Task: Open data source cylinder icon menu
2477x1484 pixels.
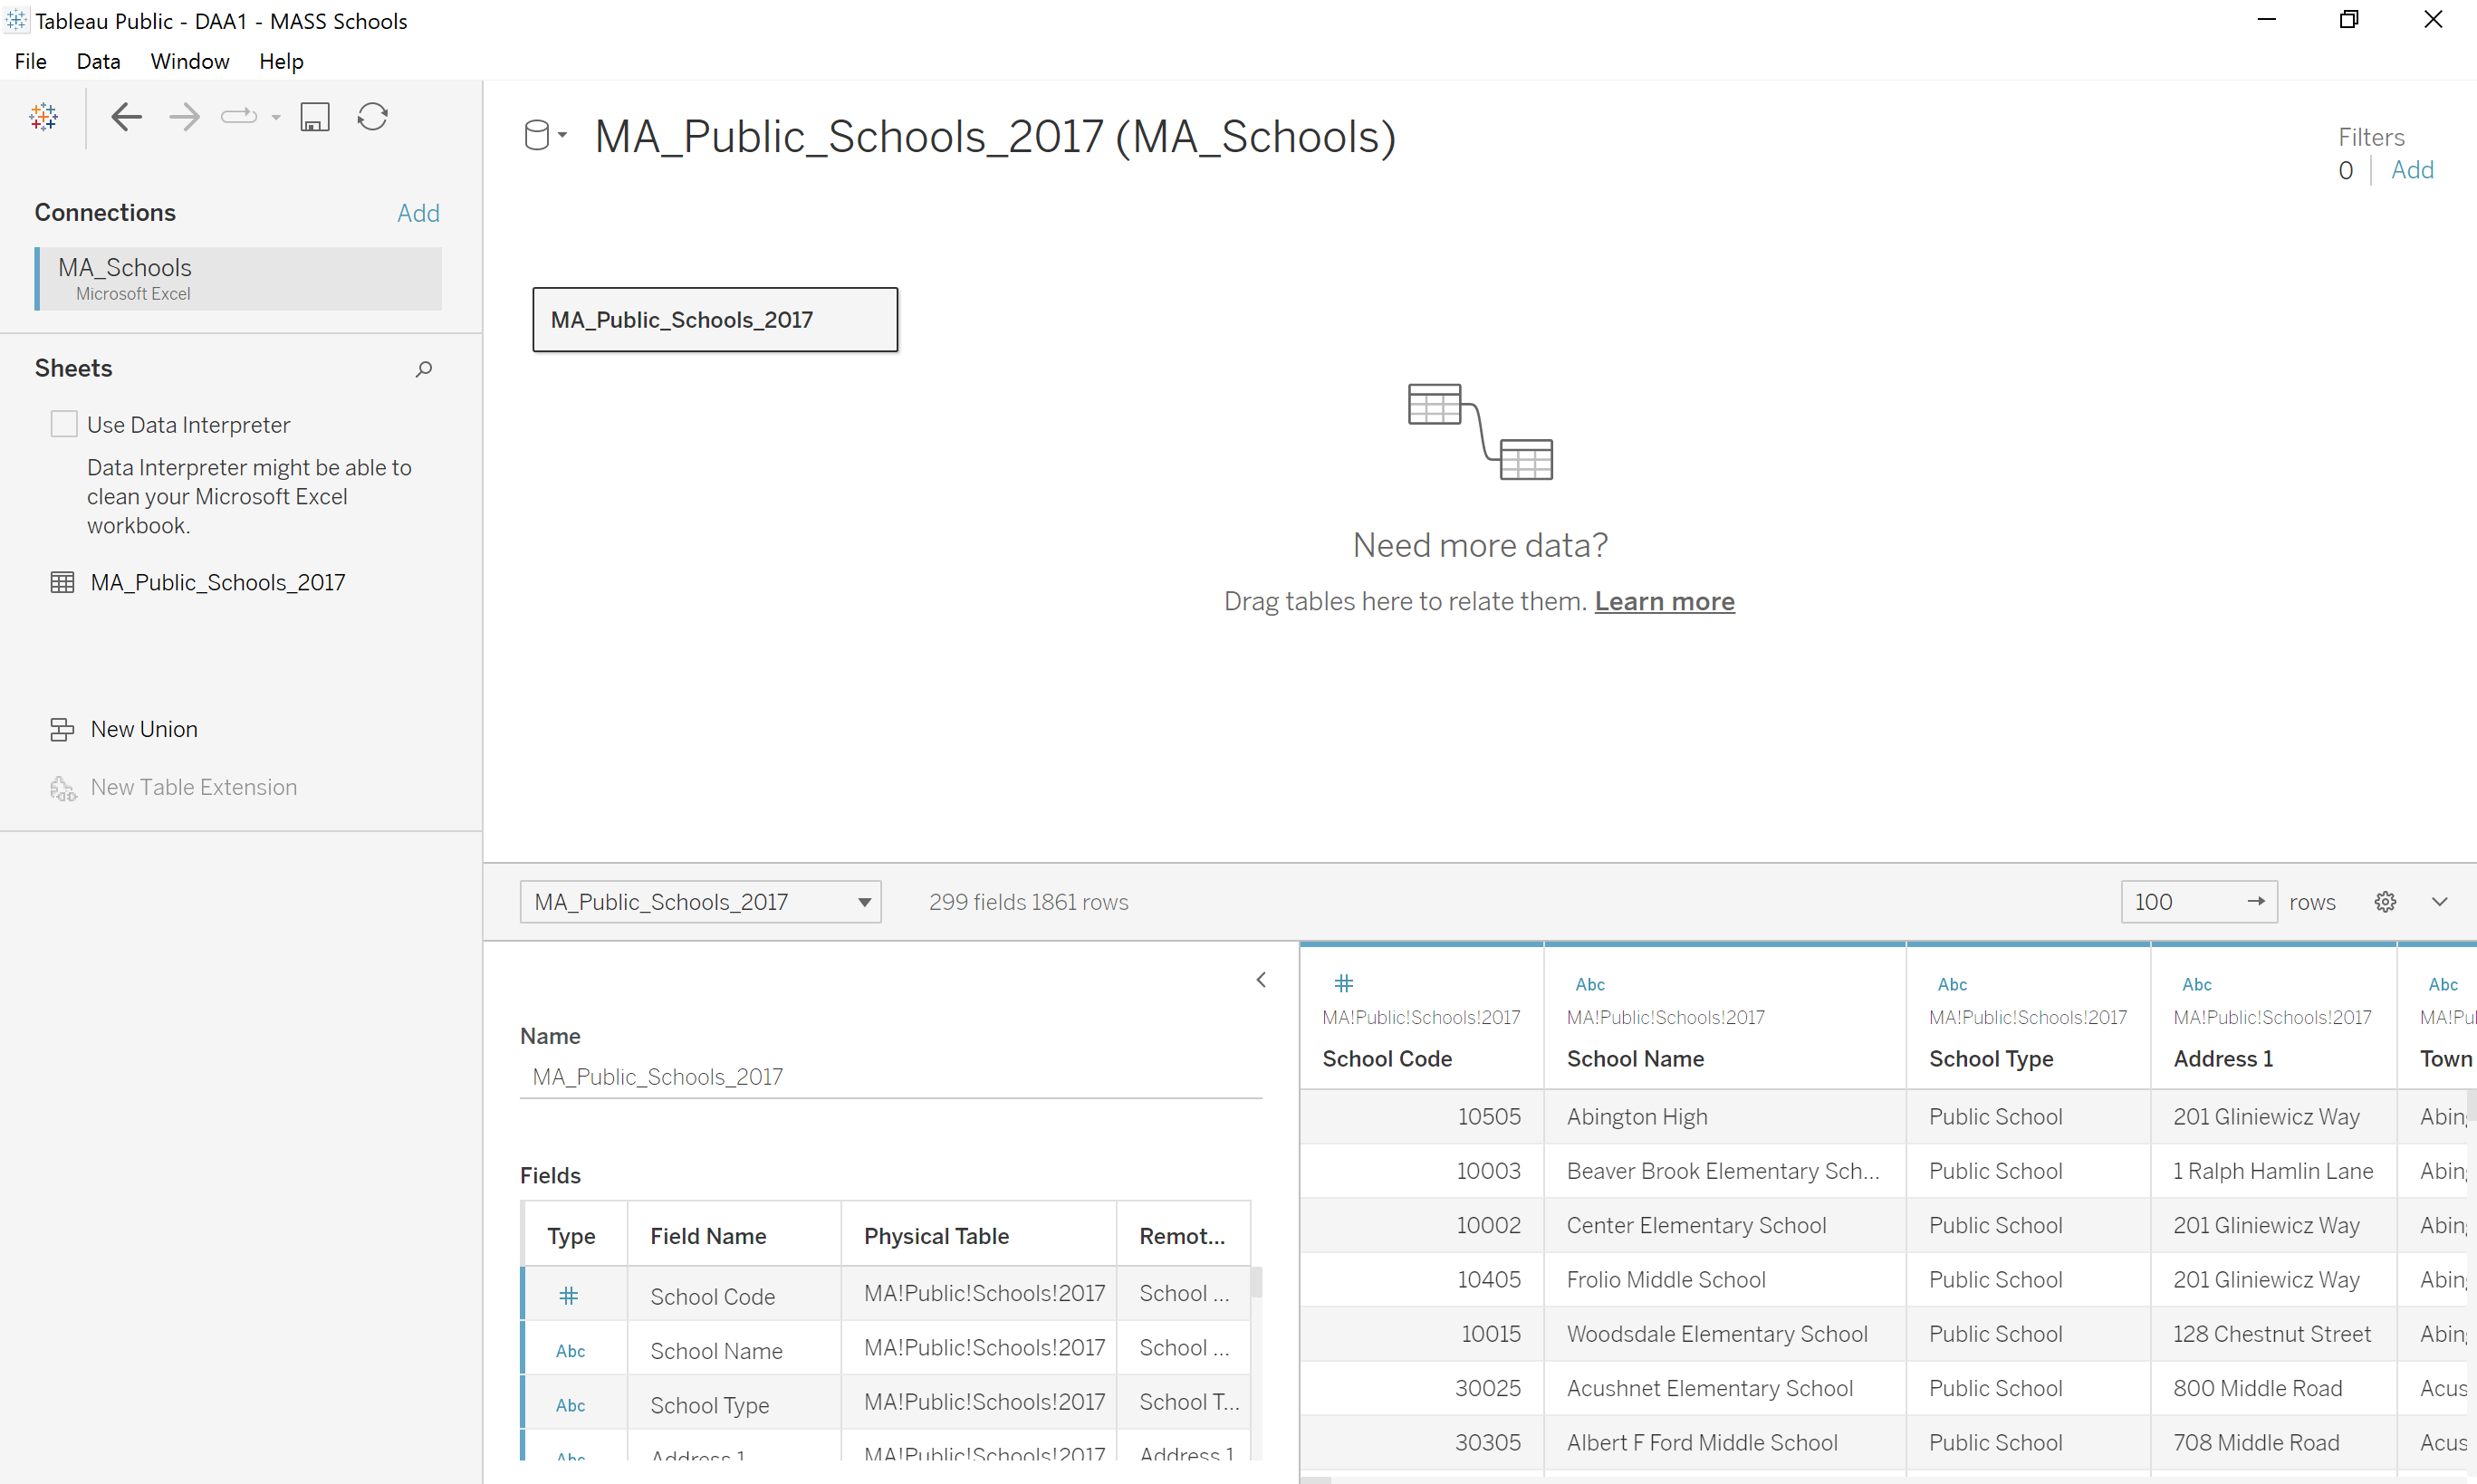Action: click(x=545, y=135)
